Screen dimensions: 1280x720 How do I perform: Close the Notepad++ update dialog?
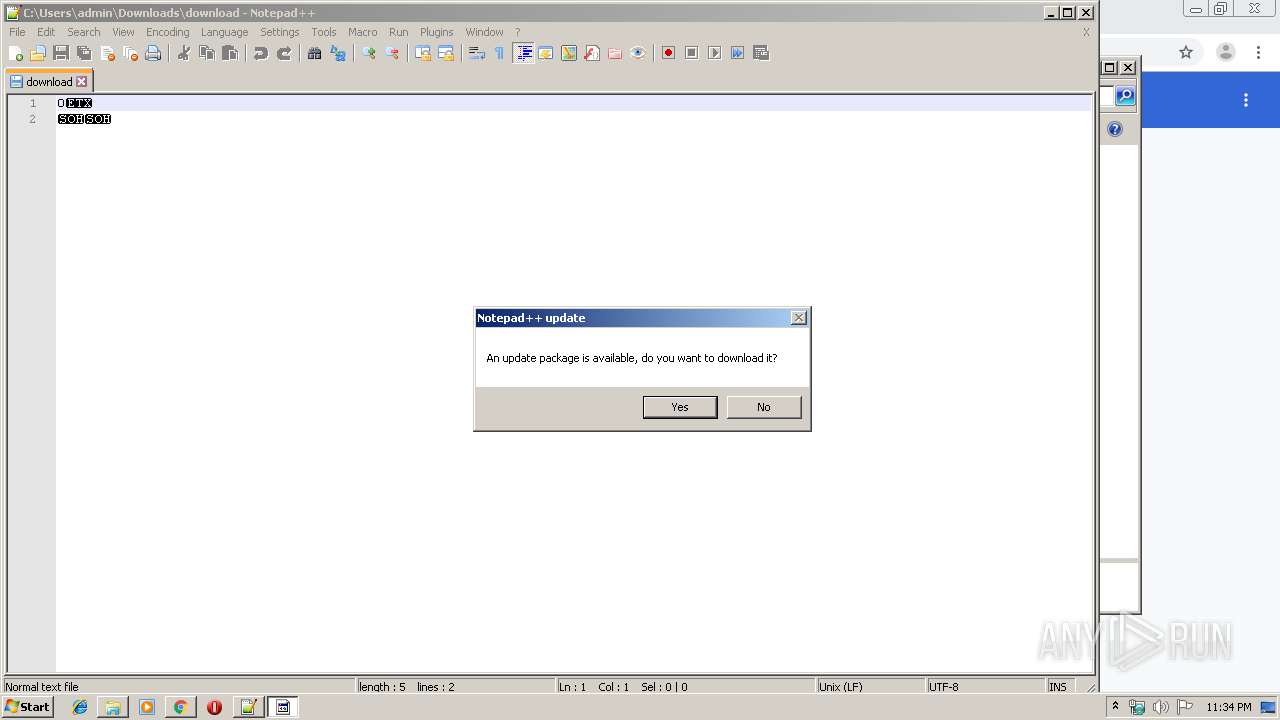coord(798,318)
